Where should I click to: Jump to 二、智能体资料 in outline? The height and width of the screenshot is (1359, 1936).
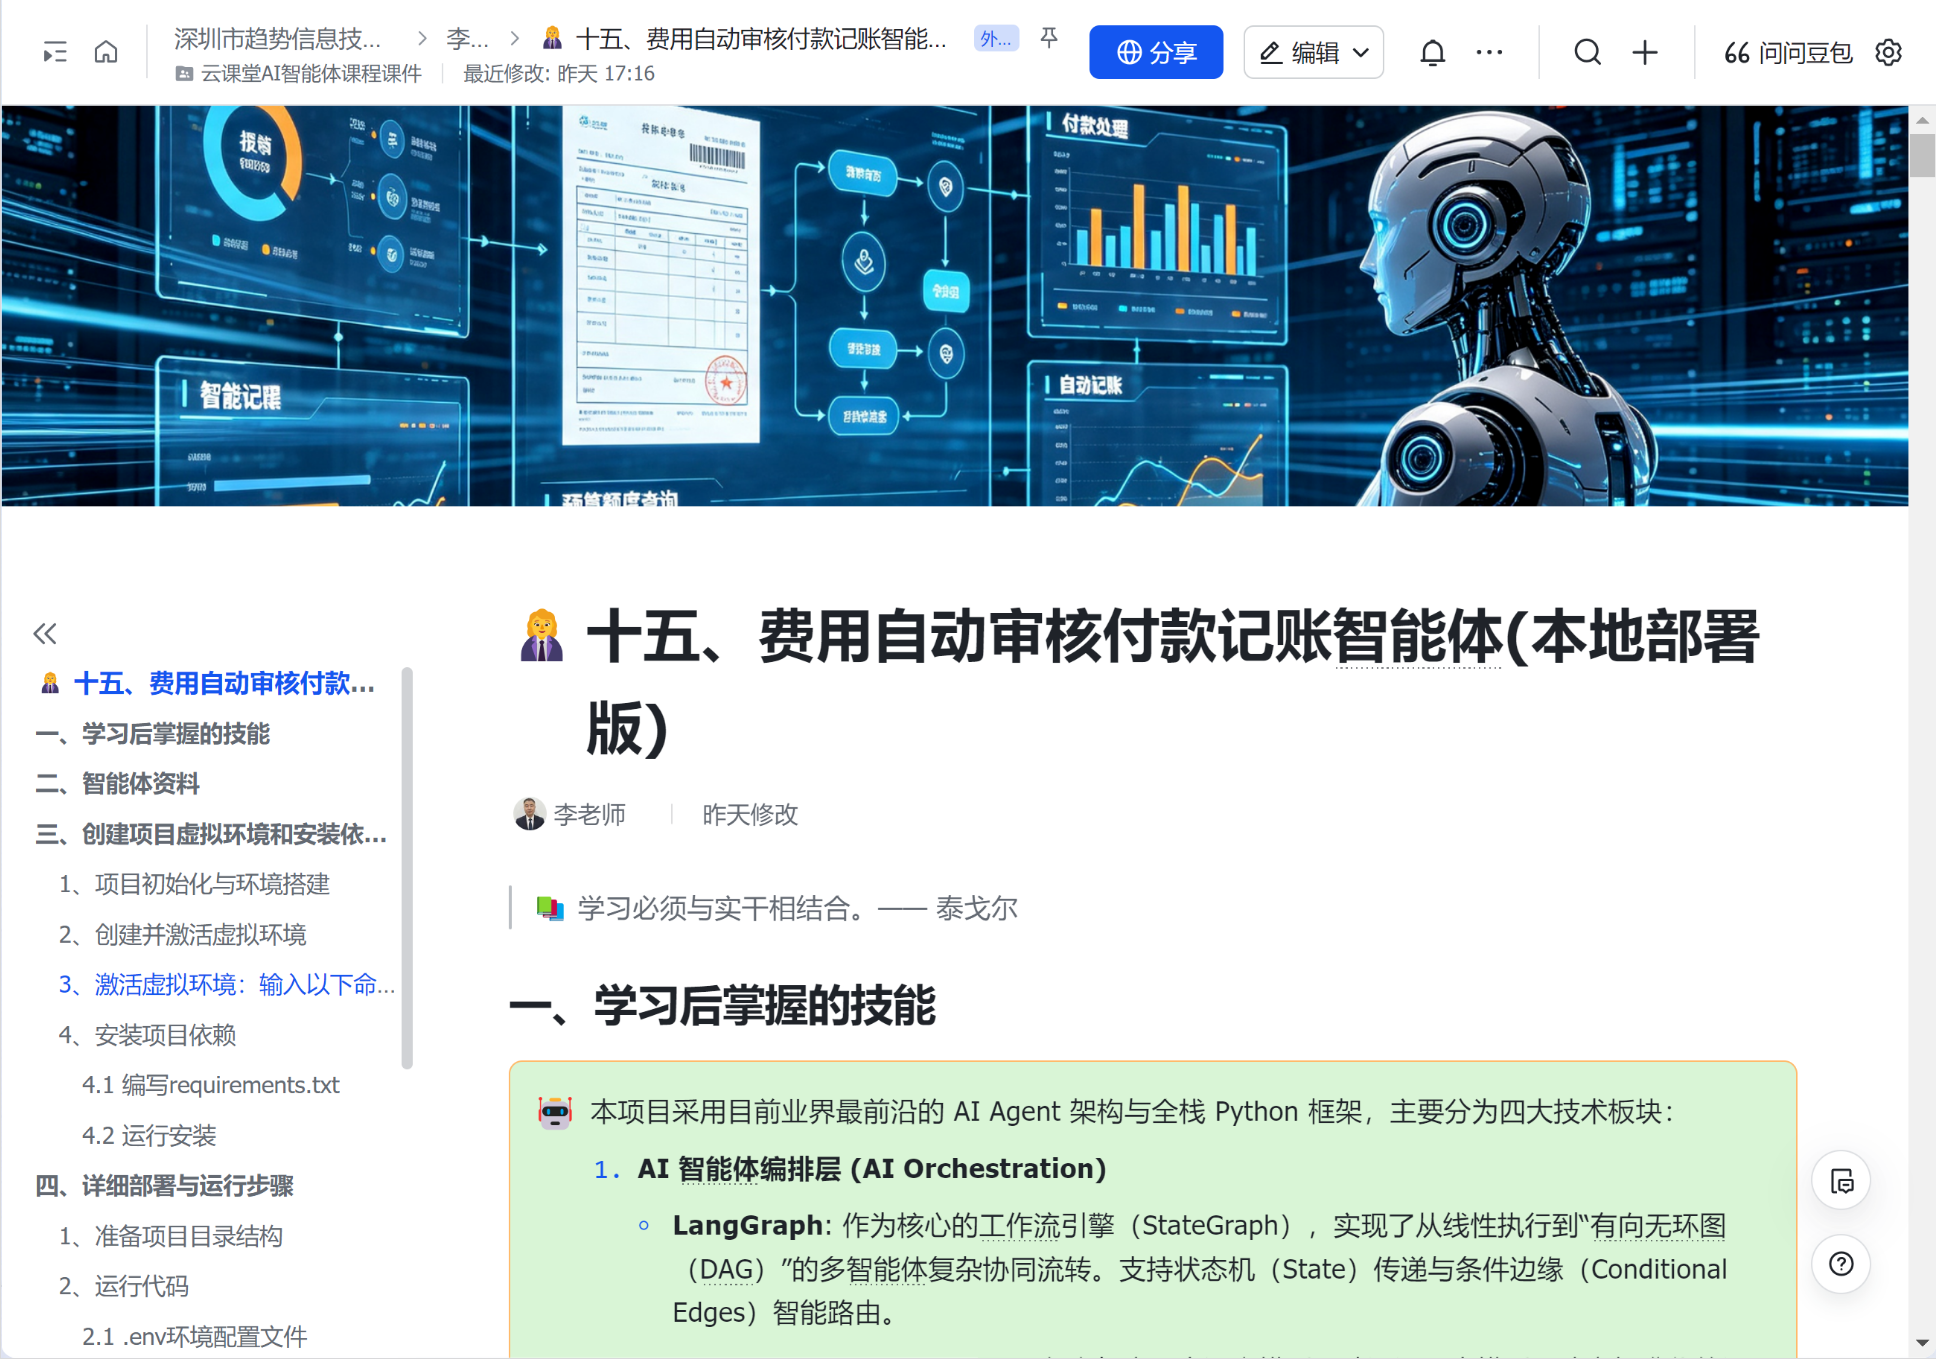(118, 784)
